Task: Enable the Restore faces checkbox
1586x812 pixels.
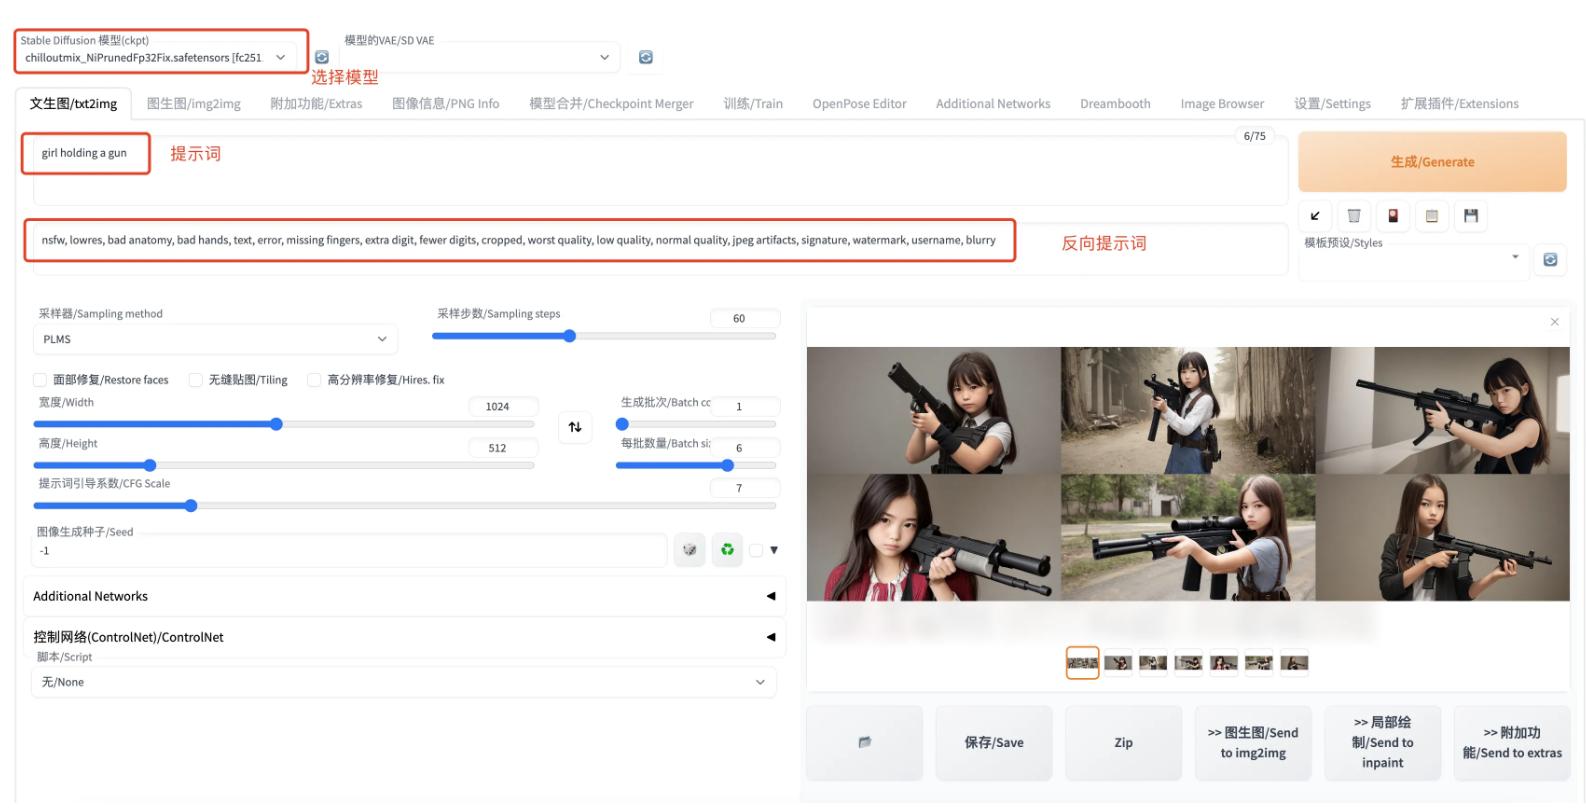Action: [40, 380]
